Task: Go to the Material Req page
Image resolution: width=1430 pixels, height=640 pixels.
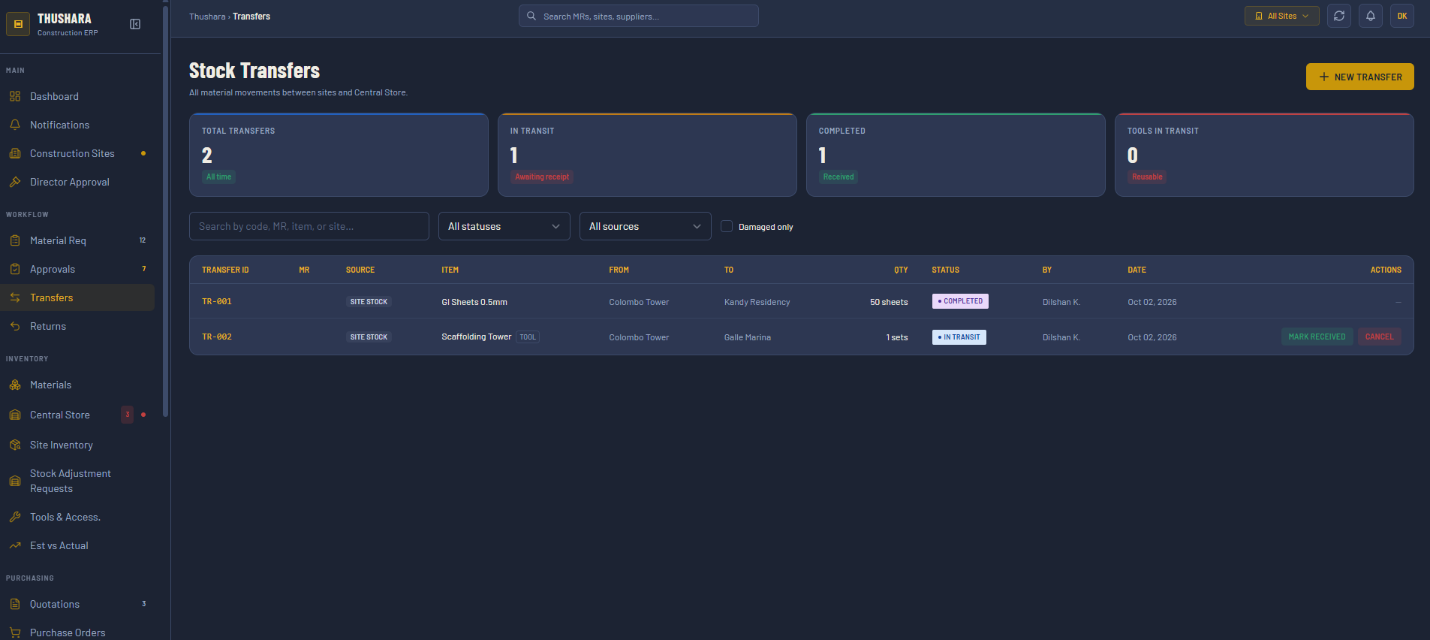Action: (x=77, y=241)
